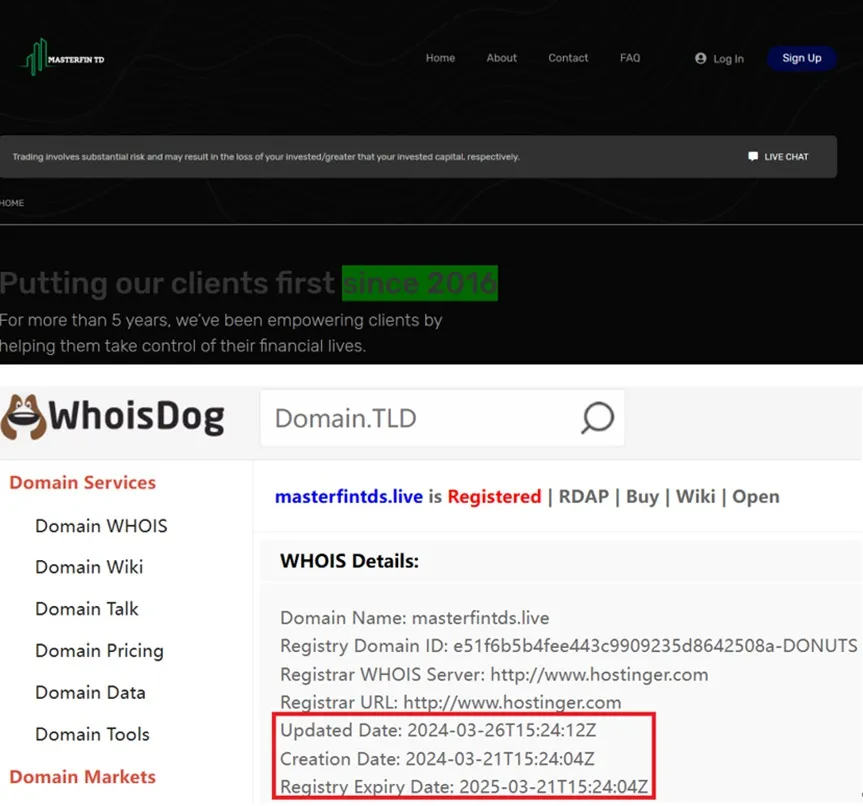
Task: Click the red Registered status text
Action: pyautogui.click(x=494, y=497)
